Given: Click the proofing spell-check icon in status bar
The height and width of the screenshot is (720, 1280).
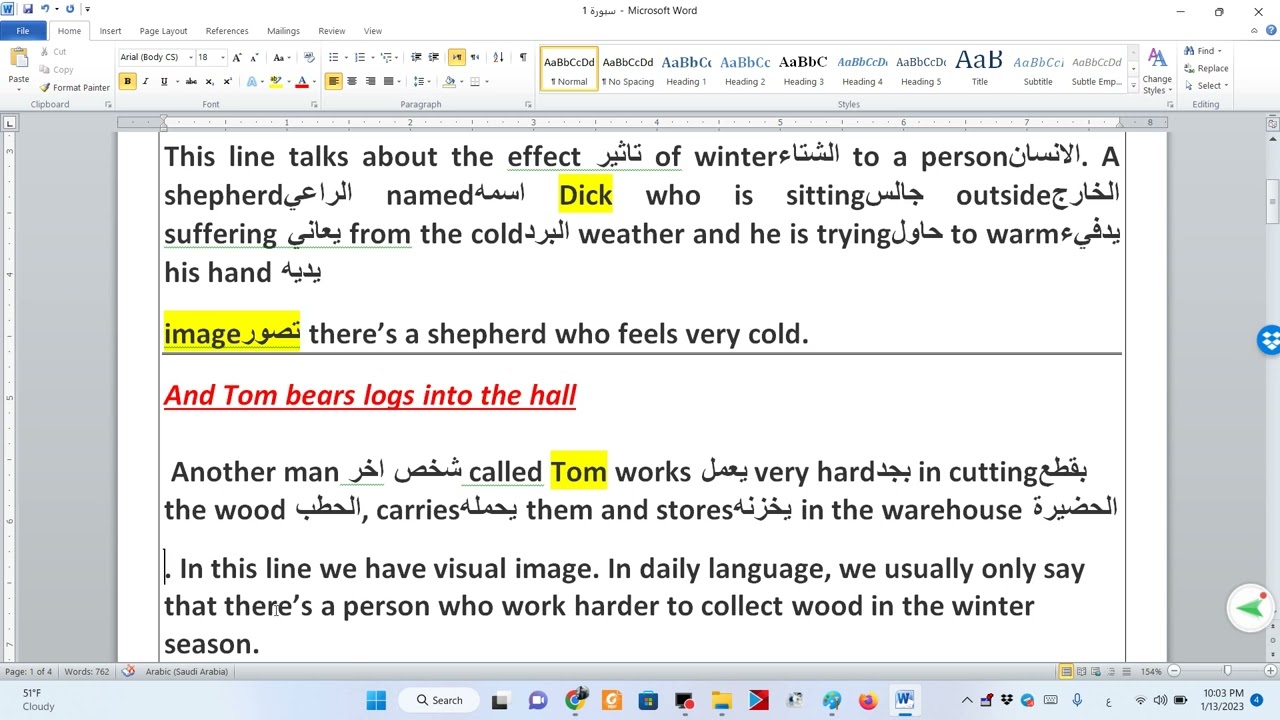Looking at the screenshot, I should coord(128,671).
